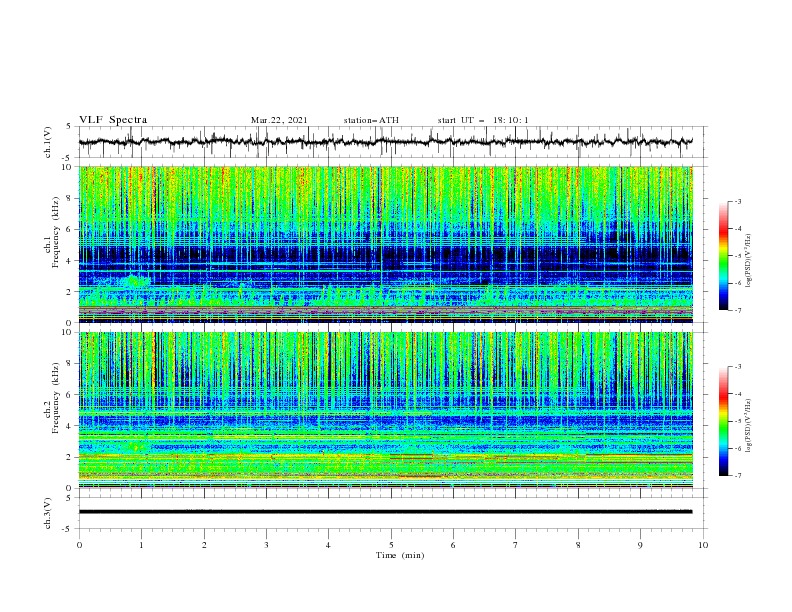Image resolution: width=792 pixels, height=612 pixels.
Task: Click the "VLF Spectra" title text
Action: [x=113, y=120]
